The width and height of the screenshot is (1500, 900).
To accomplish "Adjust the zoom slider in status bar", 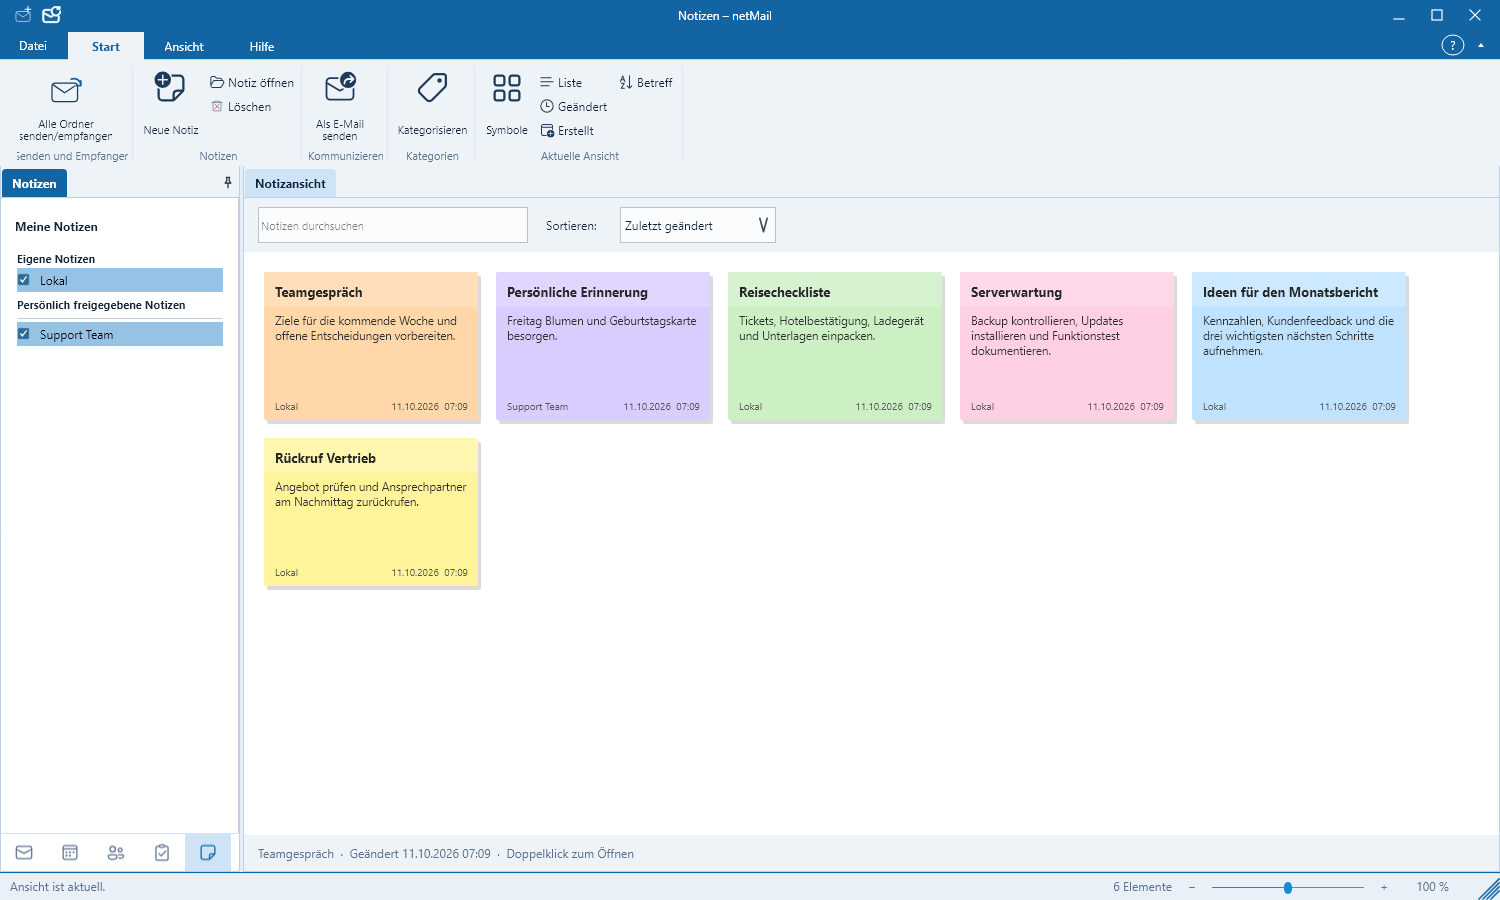I will [x=1288, y=887].
